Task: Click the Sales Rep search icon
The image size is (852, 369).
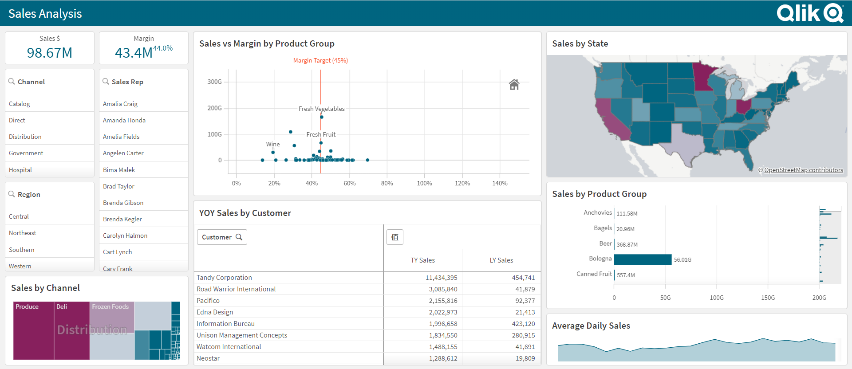Action: 105,82
